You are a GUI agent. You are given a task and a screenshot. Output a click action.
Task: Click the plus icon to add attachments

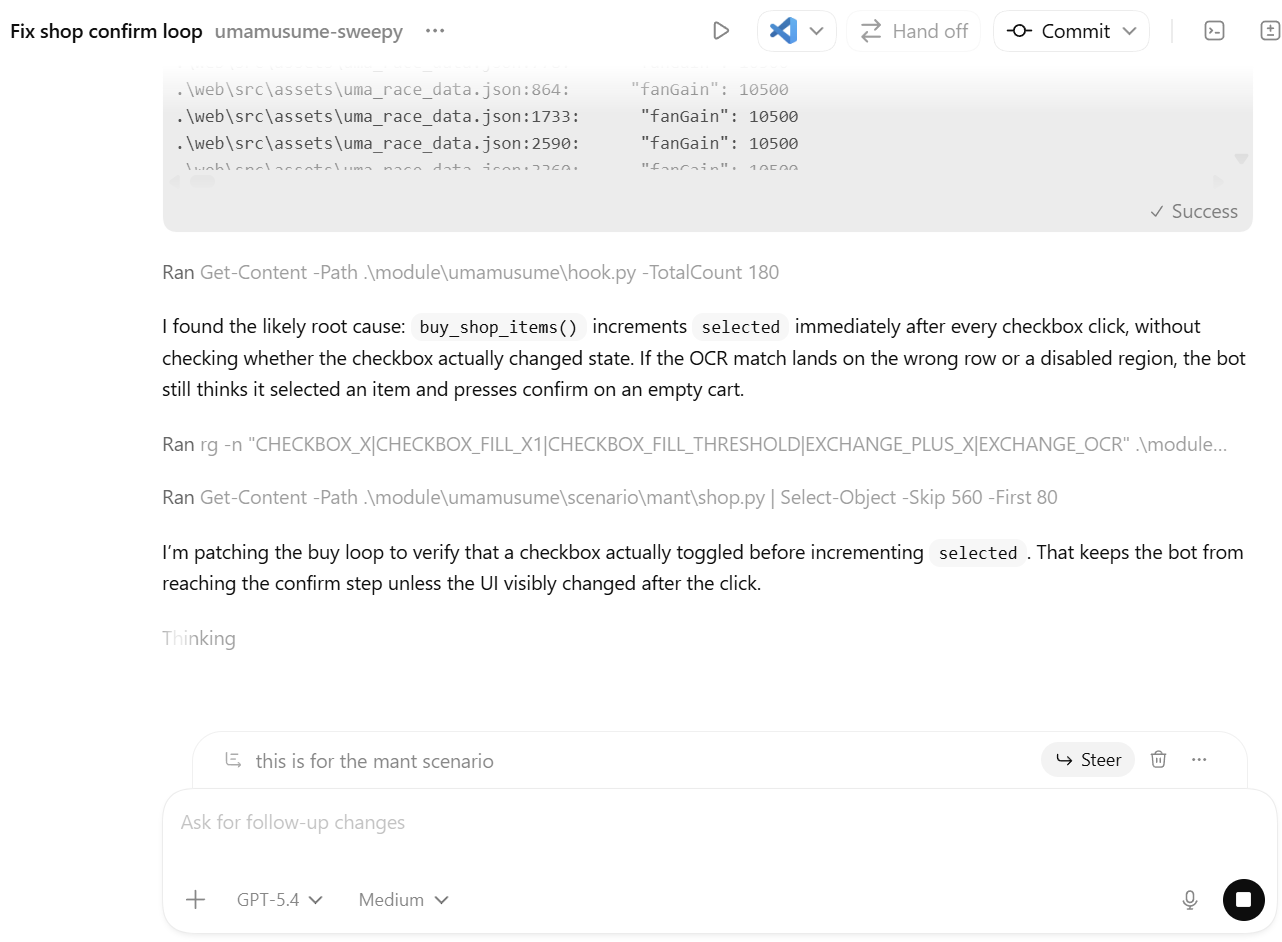click(x=196, y=900)
